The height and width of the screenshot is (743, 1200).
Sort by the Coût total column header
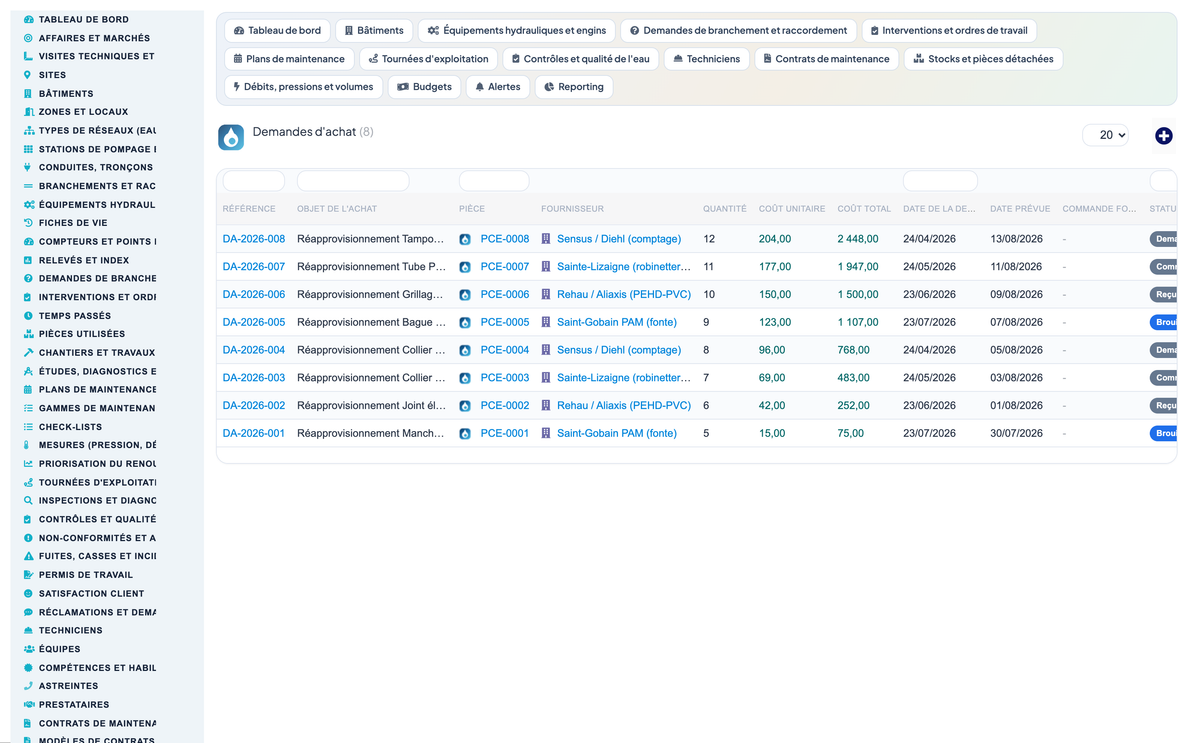point(864,209)
